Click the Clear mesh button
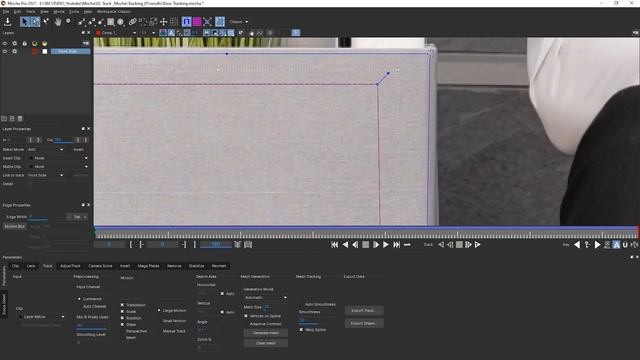This screenshot has height=360, width=640. click(266, 343)
